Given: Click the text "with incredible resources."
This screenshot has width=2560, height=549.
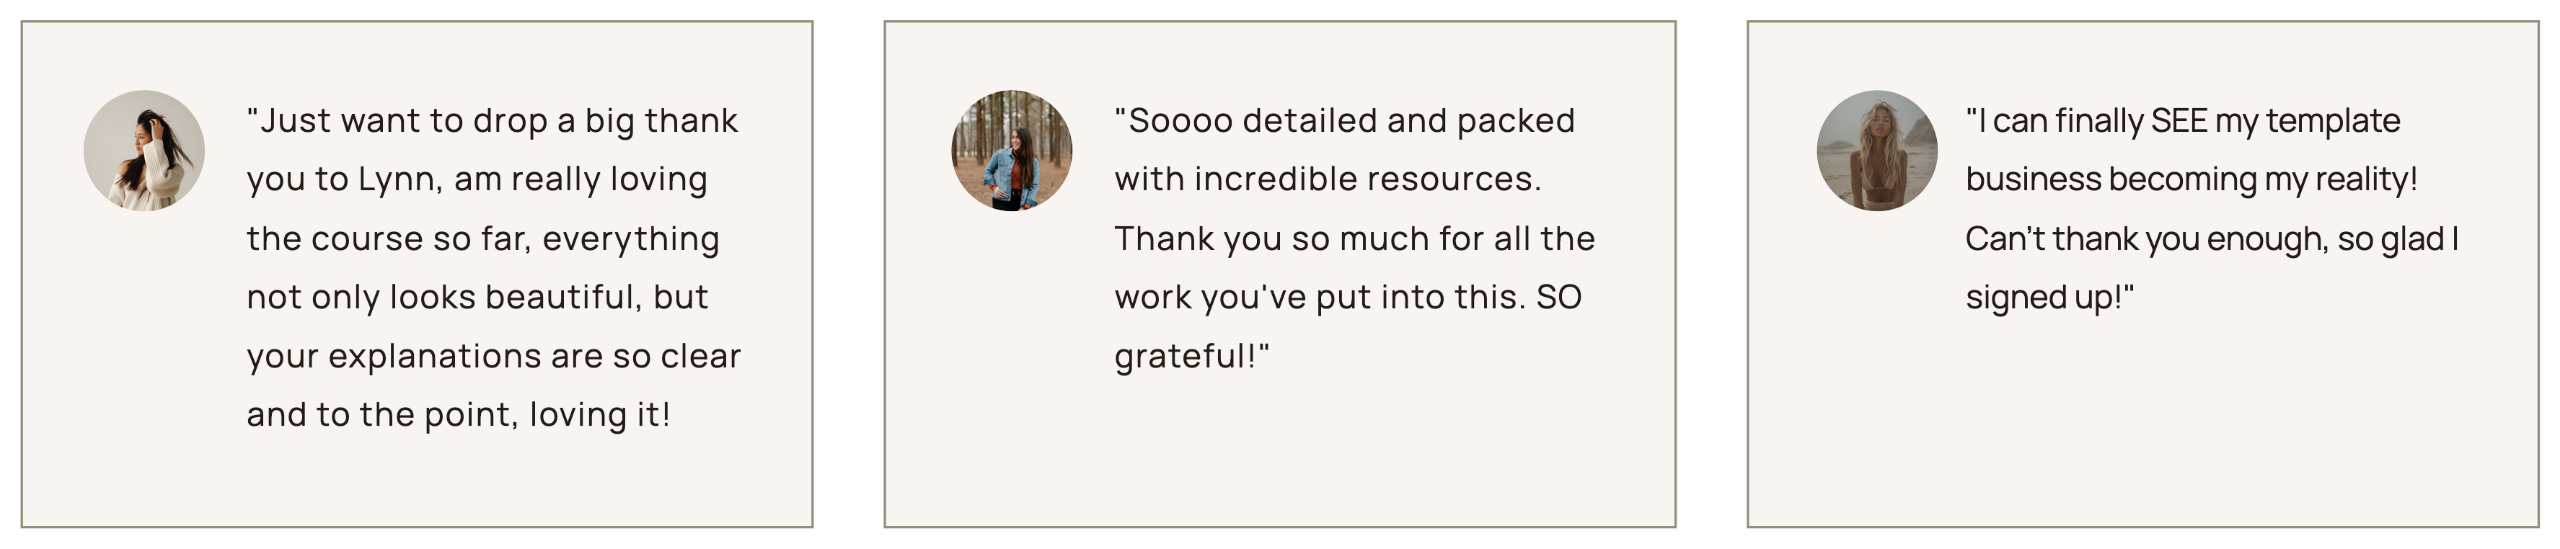Looking at the screenshot, I should [x=1328, y=179].
